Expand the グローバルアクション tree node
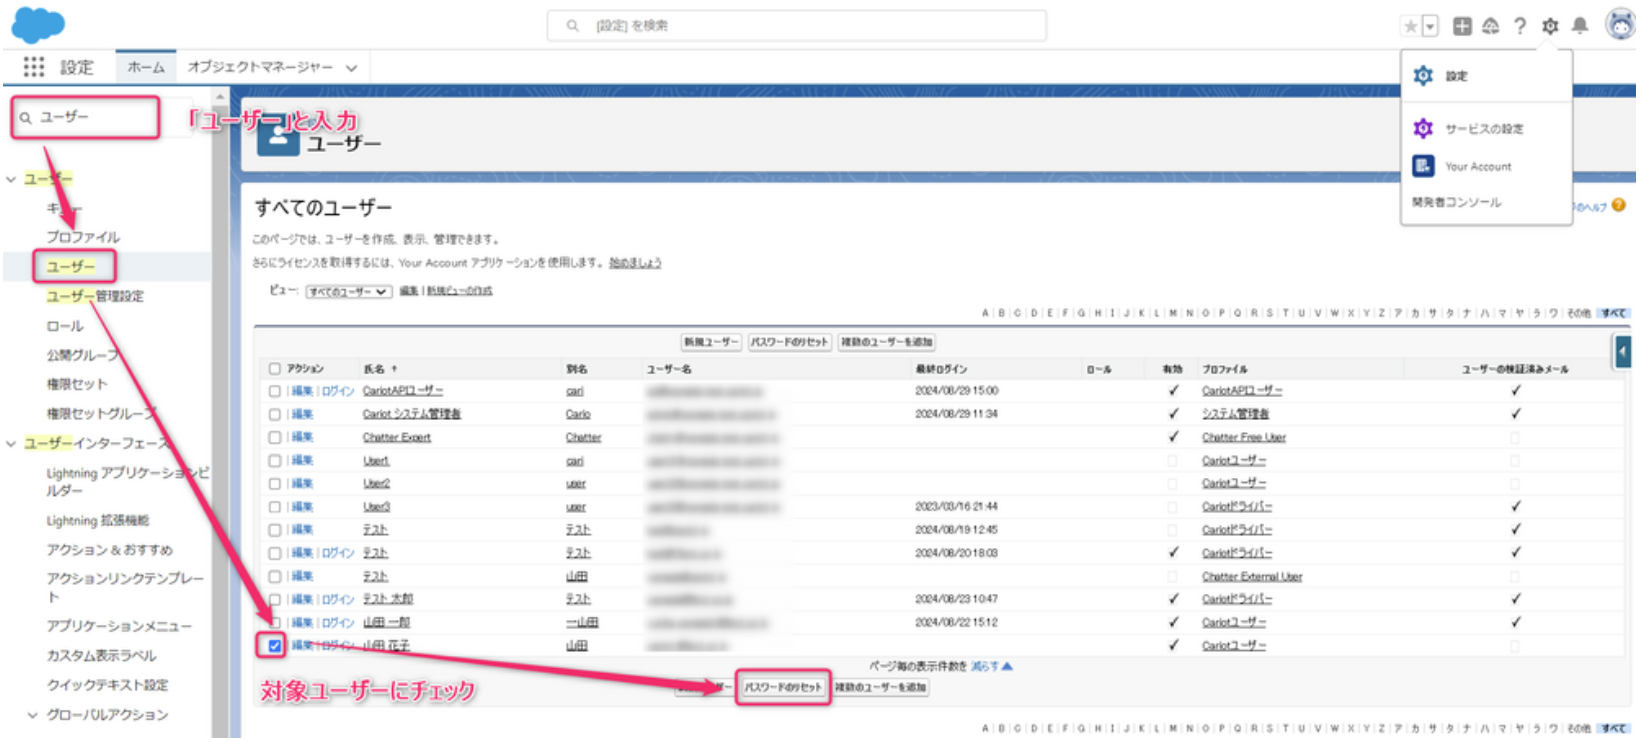Viewport: 1640px width, 742px height. [32, 715]
